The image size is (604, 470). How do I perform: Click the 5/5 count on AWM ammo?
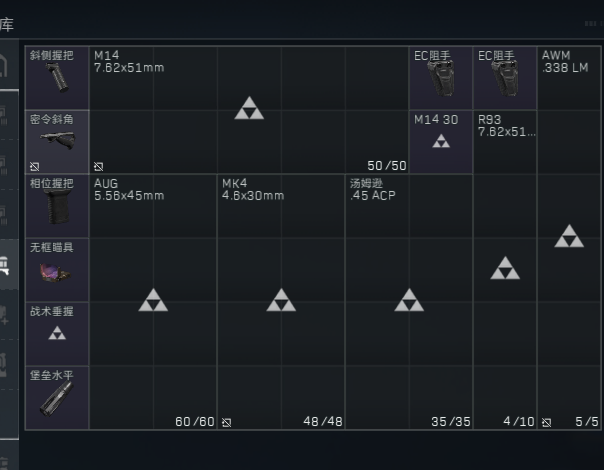click(x=587, y=422)
